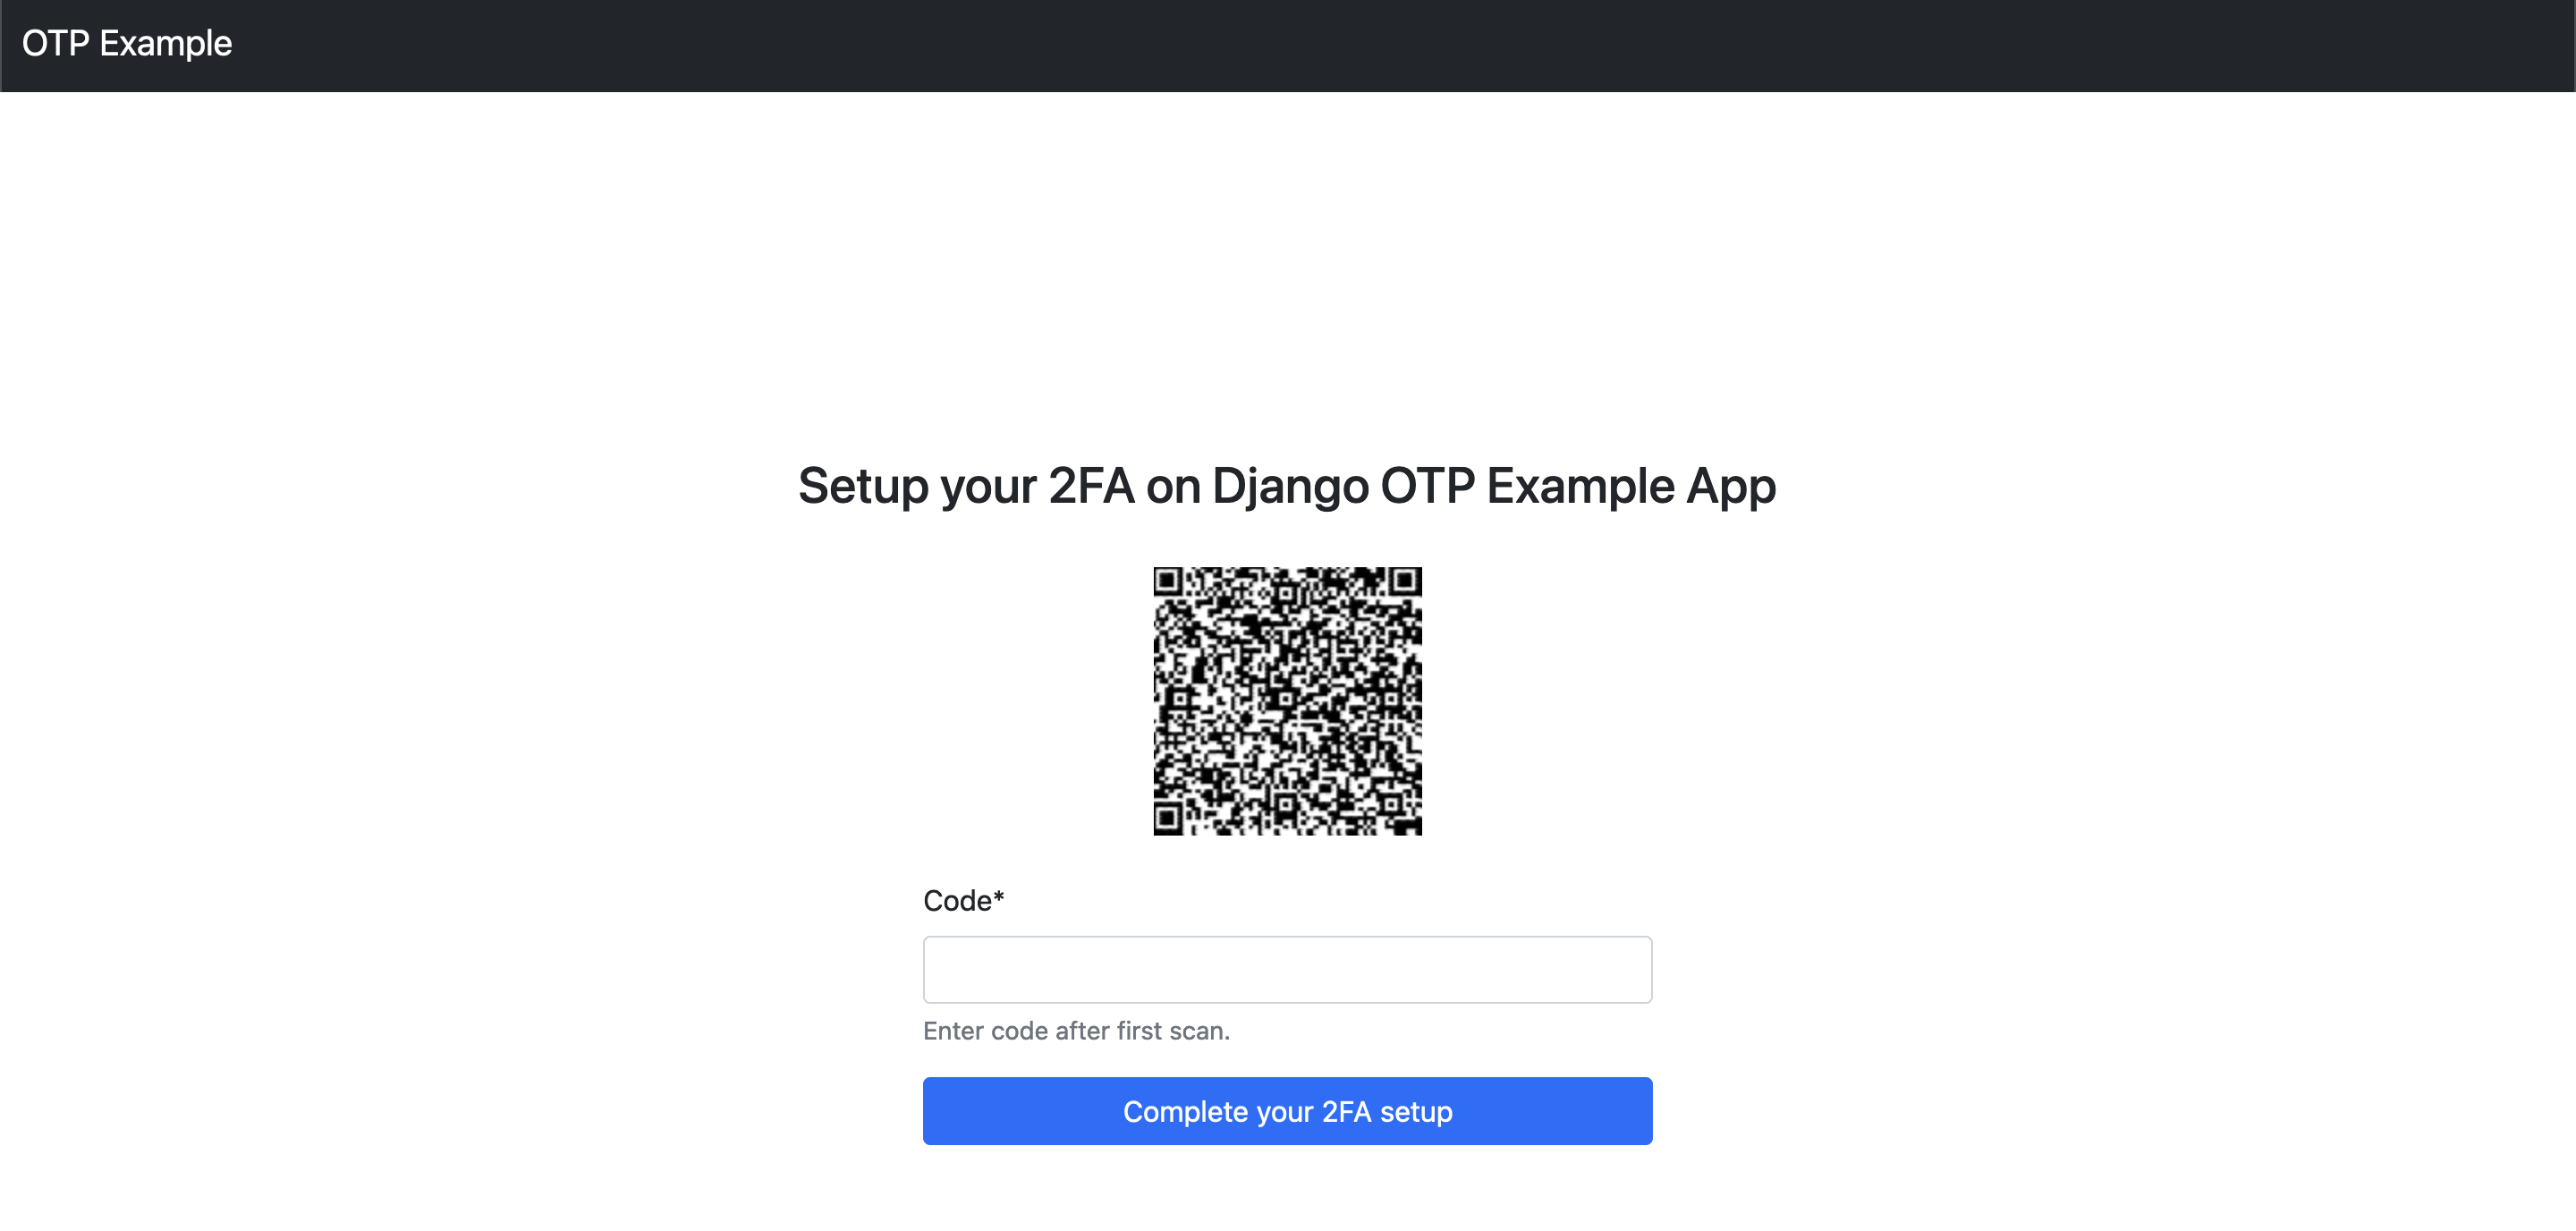This screenshot has height=1231, width=2576.
Task: Click the QR code's bottom-right corner
Action: point(1415,829)
